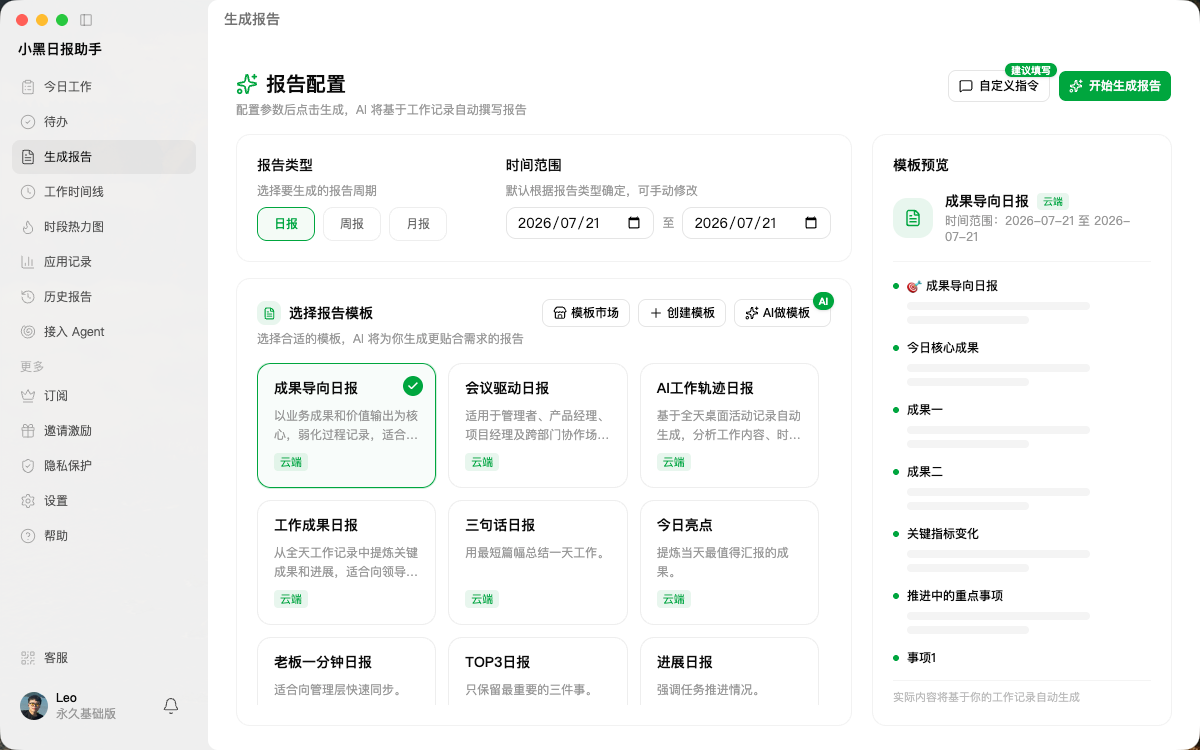The height and width of the screenshot is (750, 1200).
Task: Click 今日核心成果 preview section
Action: coord(942,348)
